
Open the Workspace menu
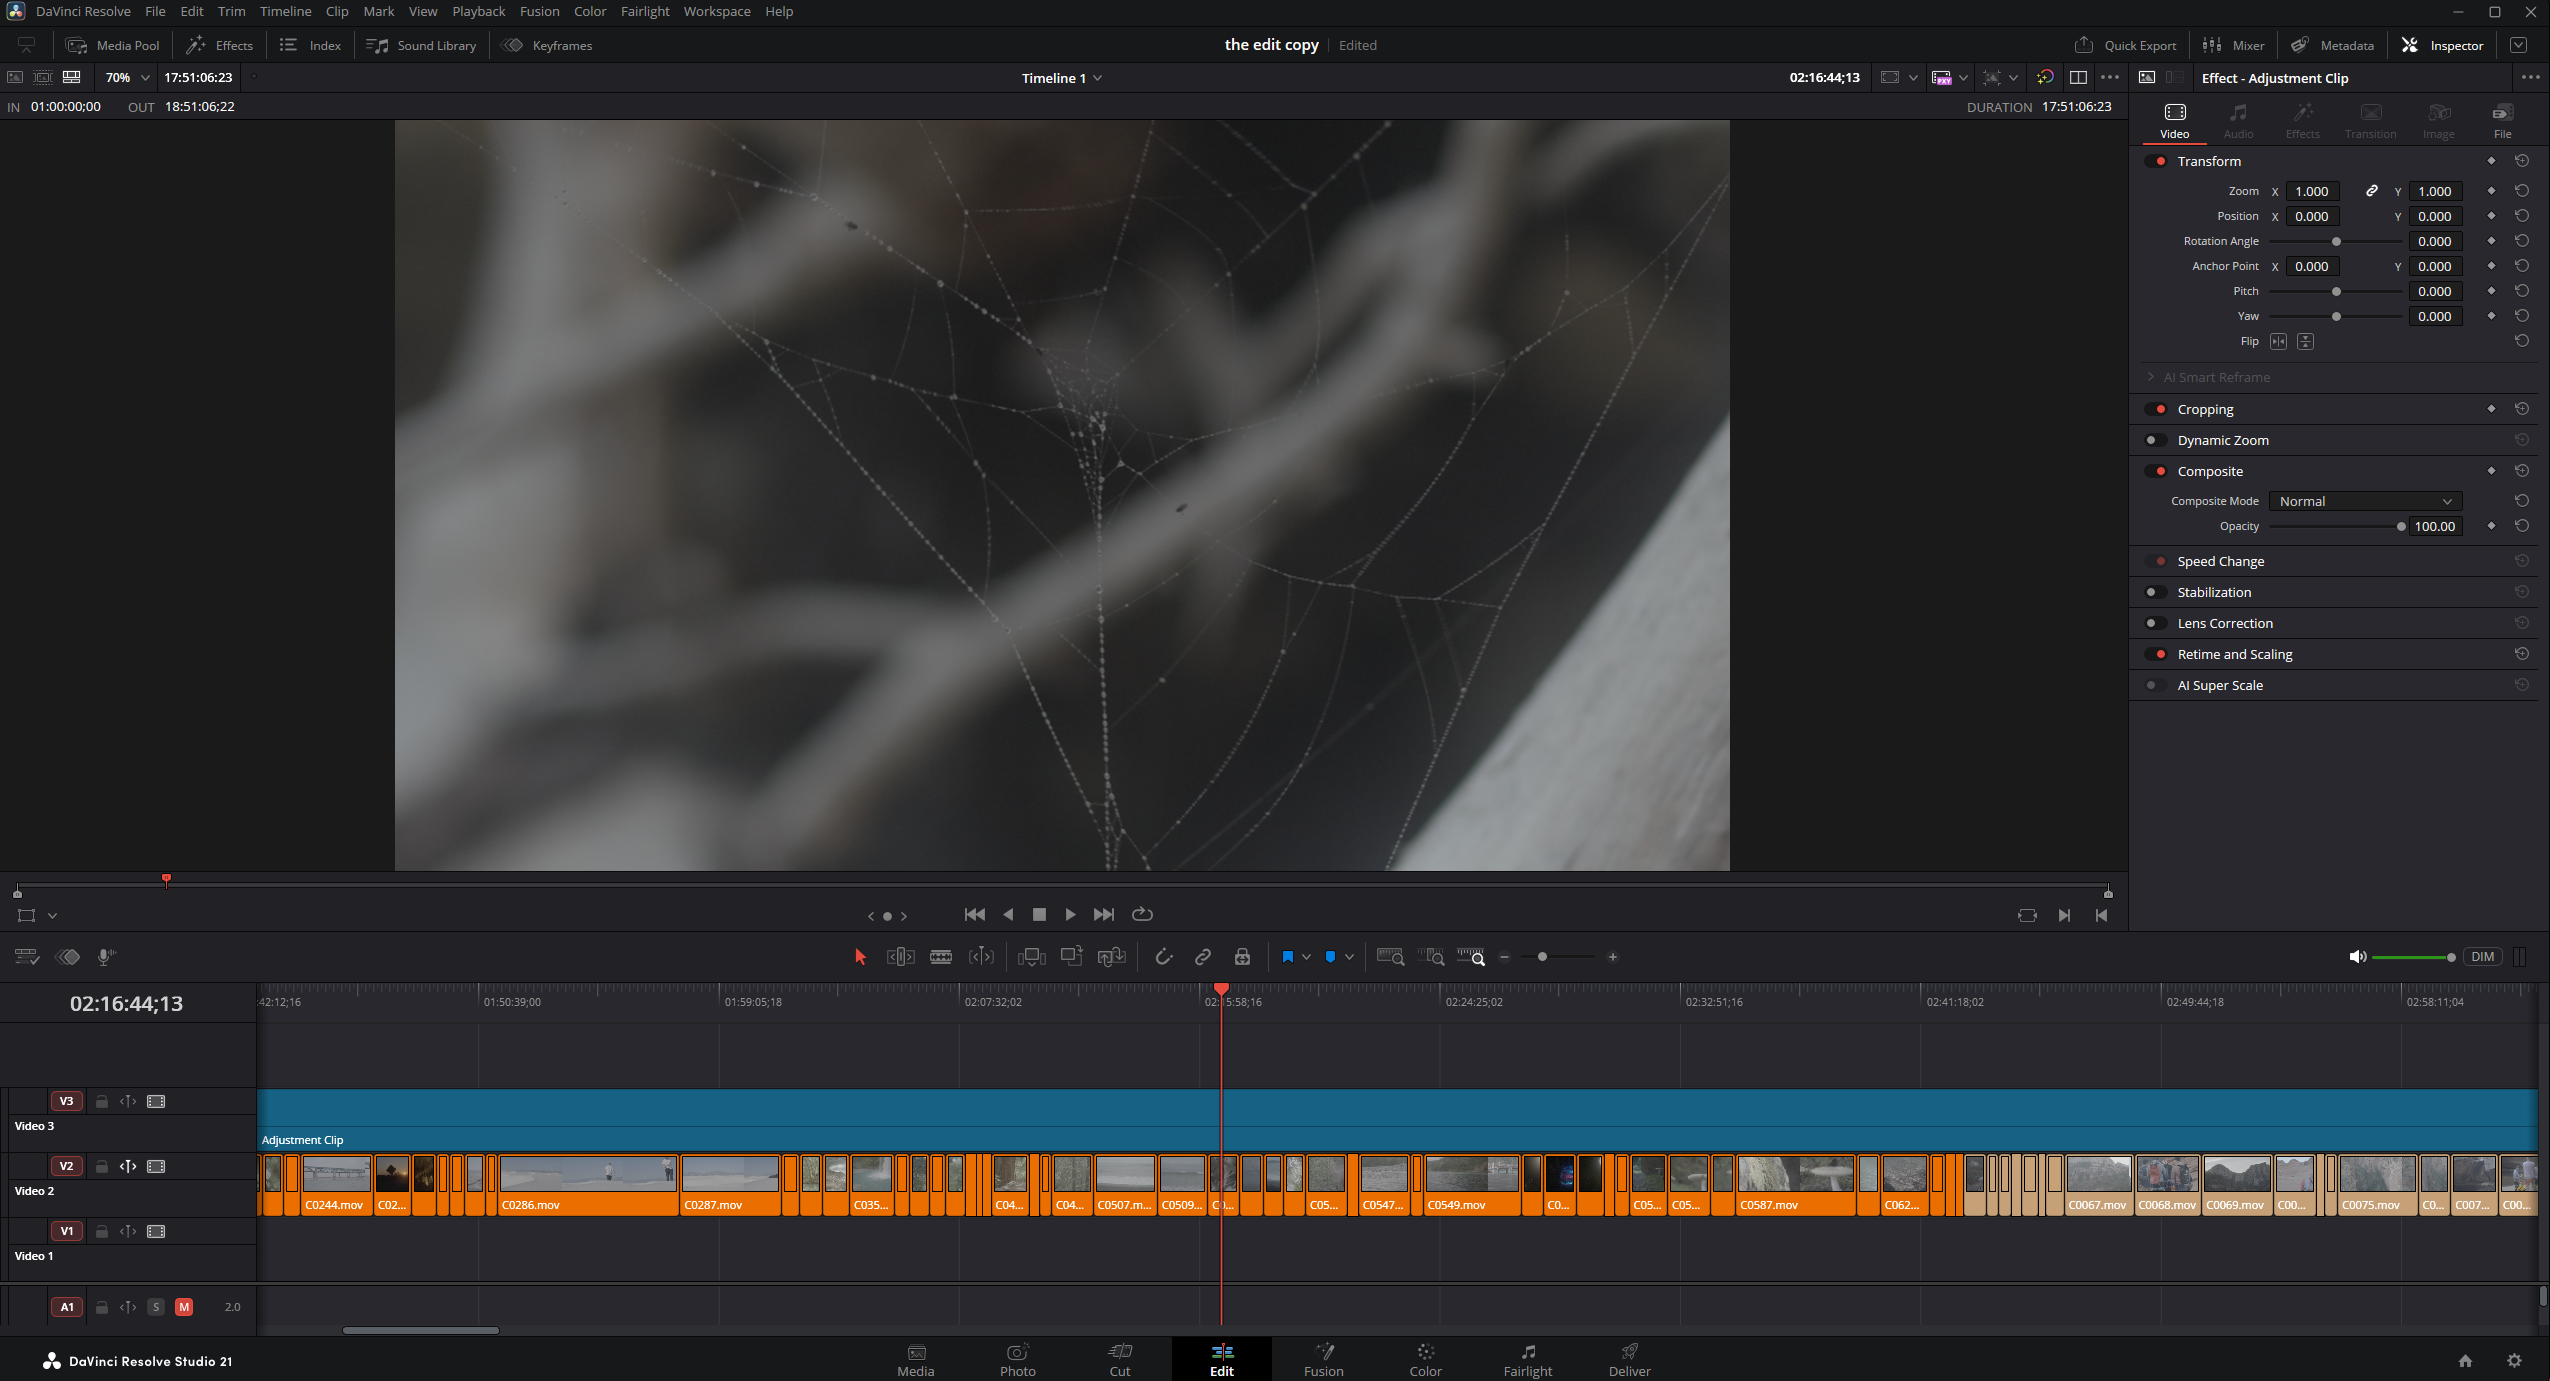coord(717,11)
